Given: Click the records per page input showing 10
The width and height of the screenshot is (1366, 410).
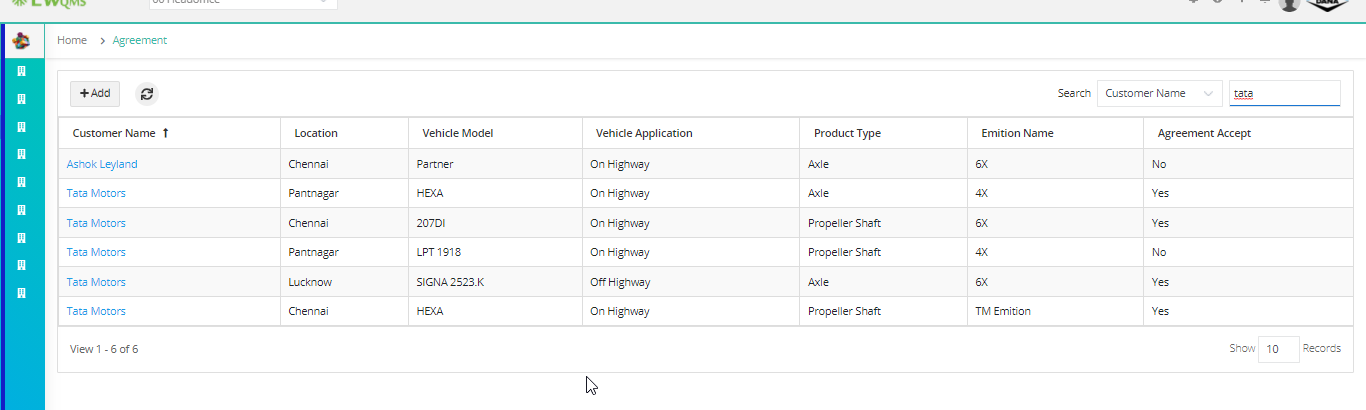Looking at the screenshot, I should pos(1278,349).
